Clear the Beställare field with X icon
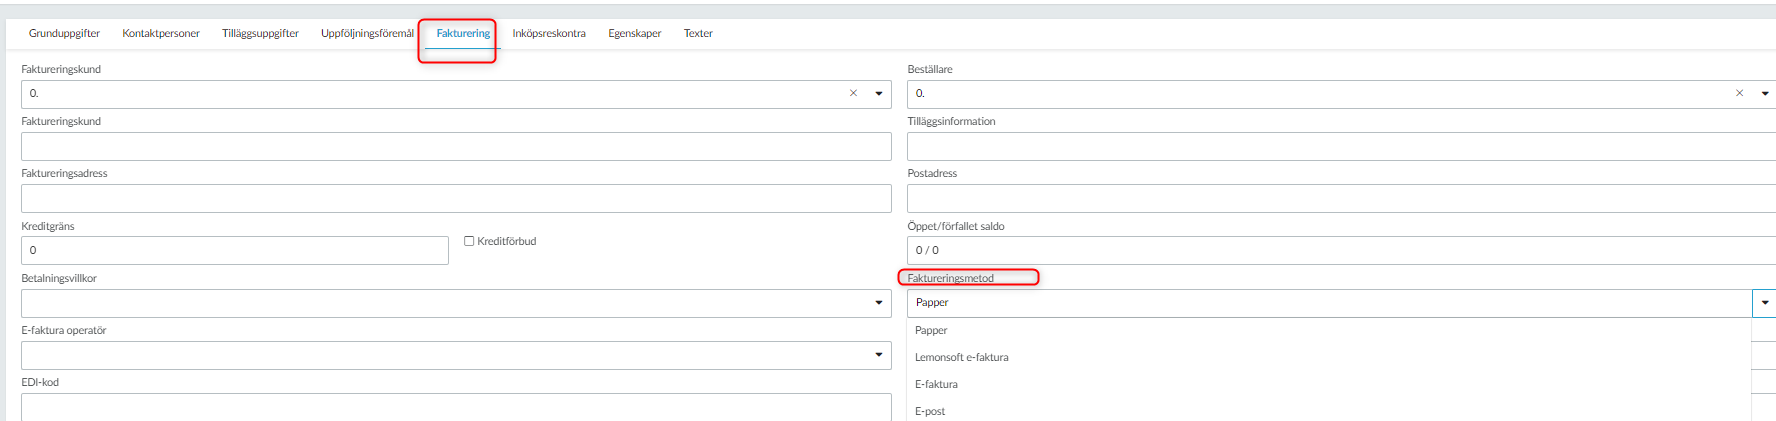Image resolution: width=1776 pixels, height=421 pixels. point(1739,93)
